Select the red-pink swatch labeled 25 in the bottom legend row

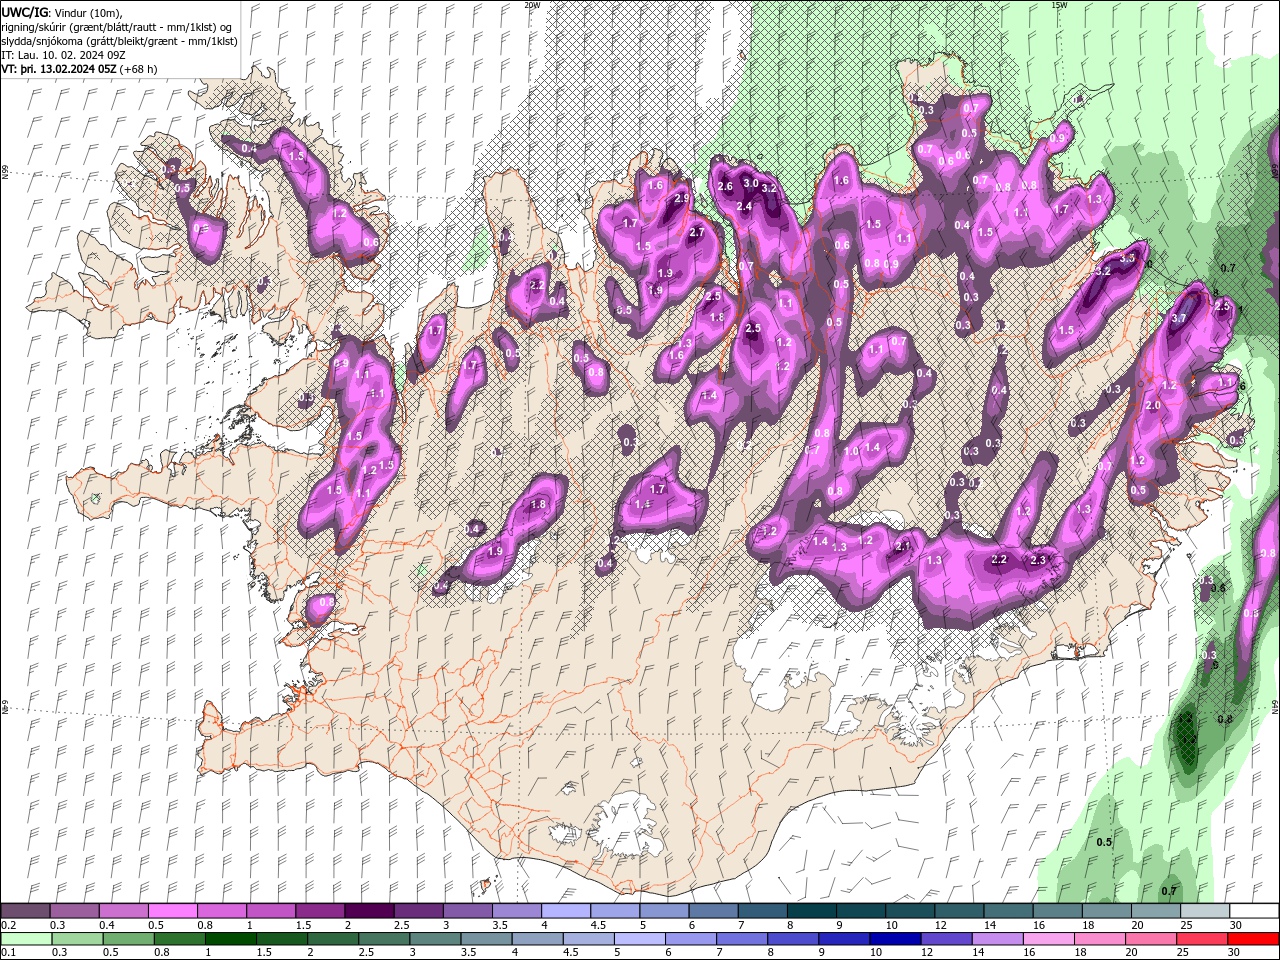coord(1202,938)
